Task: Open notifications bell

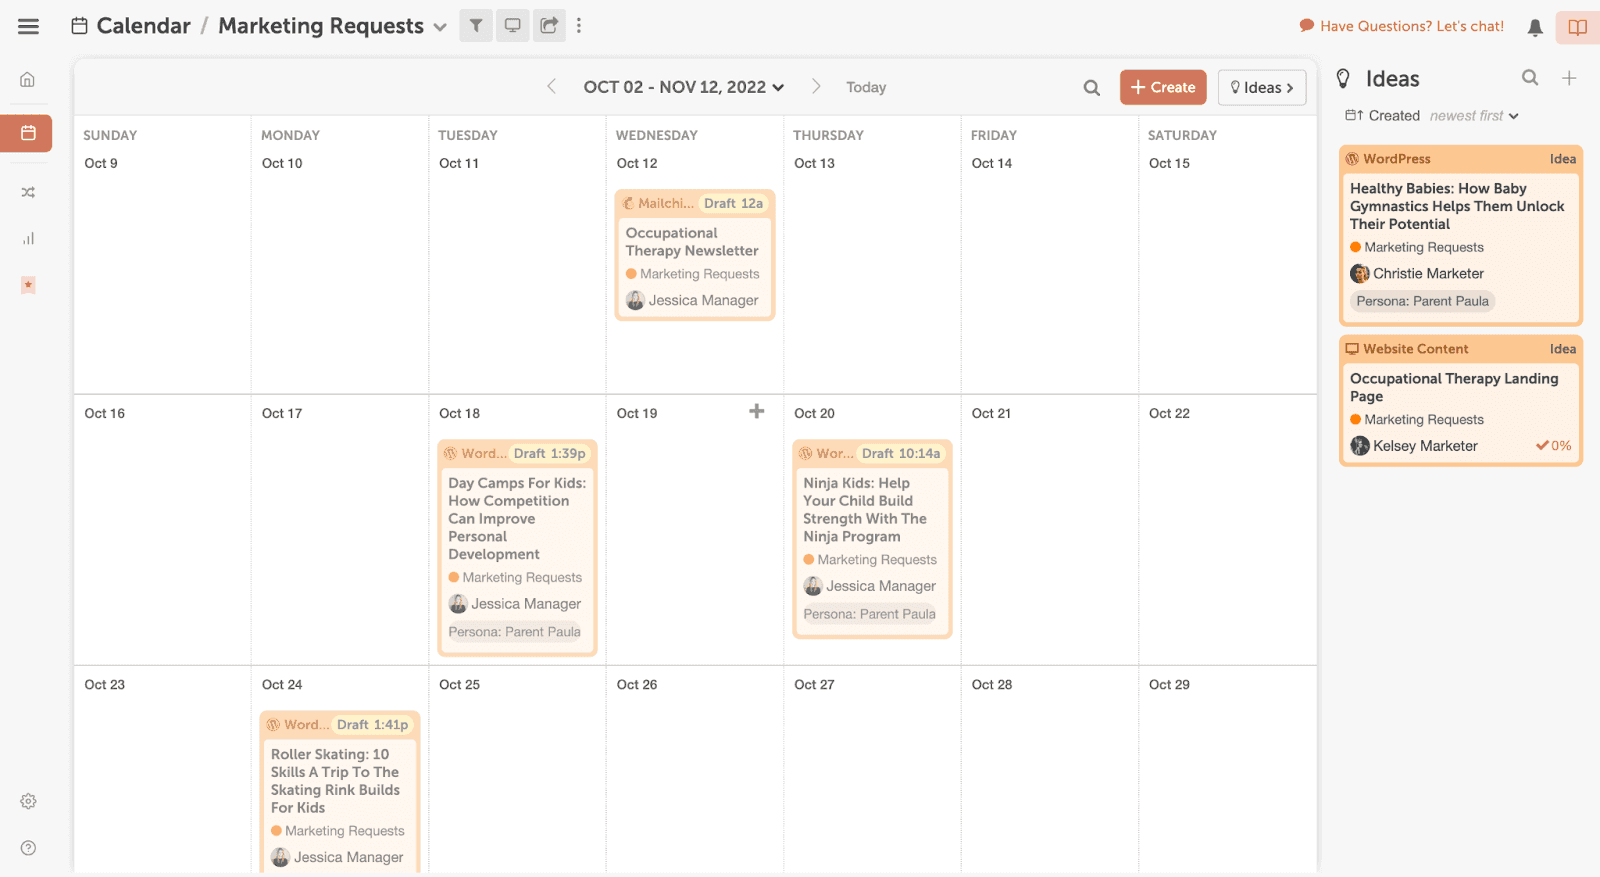Action: (1535, 28)
